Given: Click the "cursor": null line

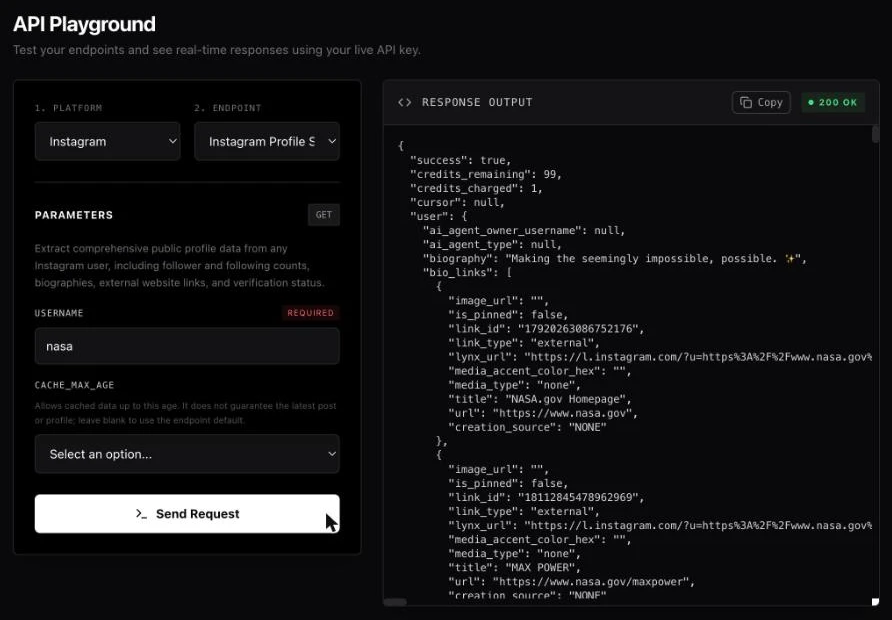Looking at the screenshot, I should point(457,202).
